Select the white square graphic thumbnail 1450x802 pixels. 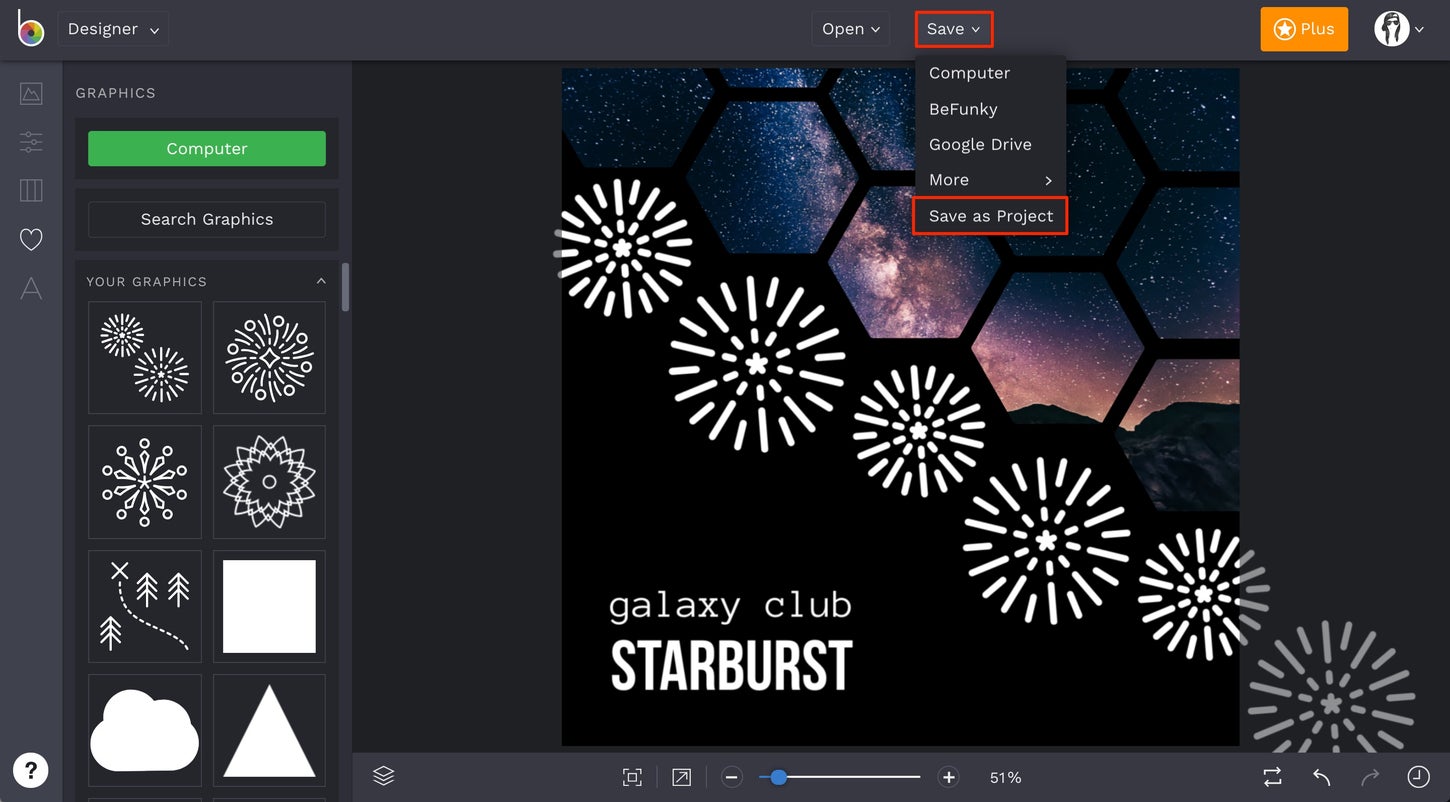(x=269, y=606)
